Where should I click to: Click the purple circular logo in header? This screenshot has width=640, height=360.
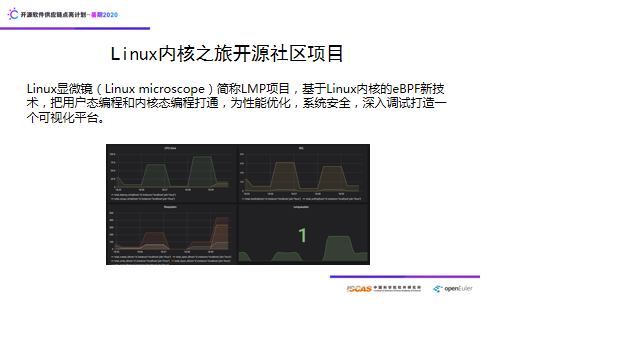(13, 14)
